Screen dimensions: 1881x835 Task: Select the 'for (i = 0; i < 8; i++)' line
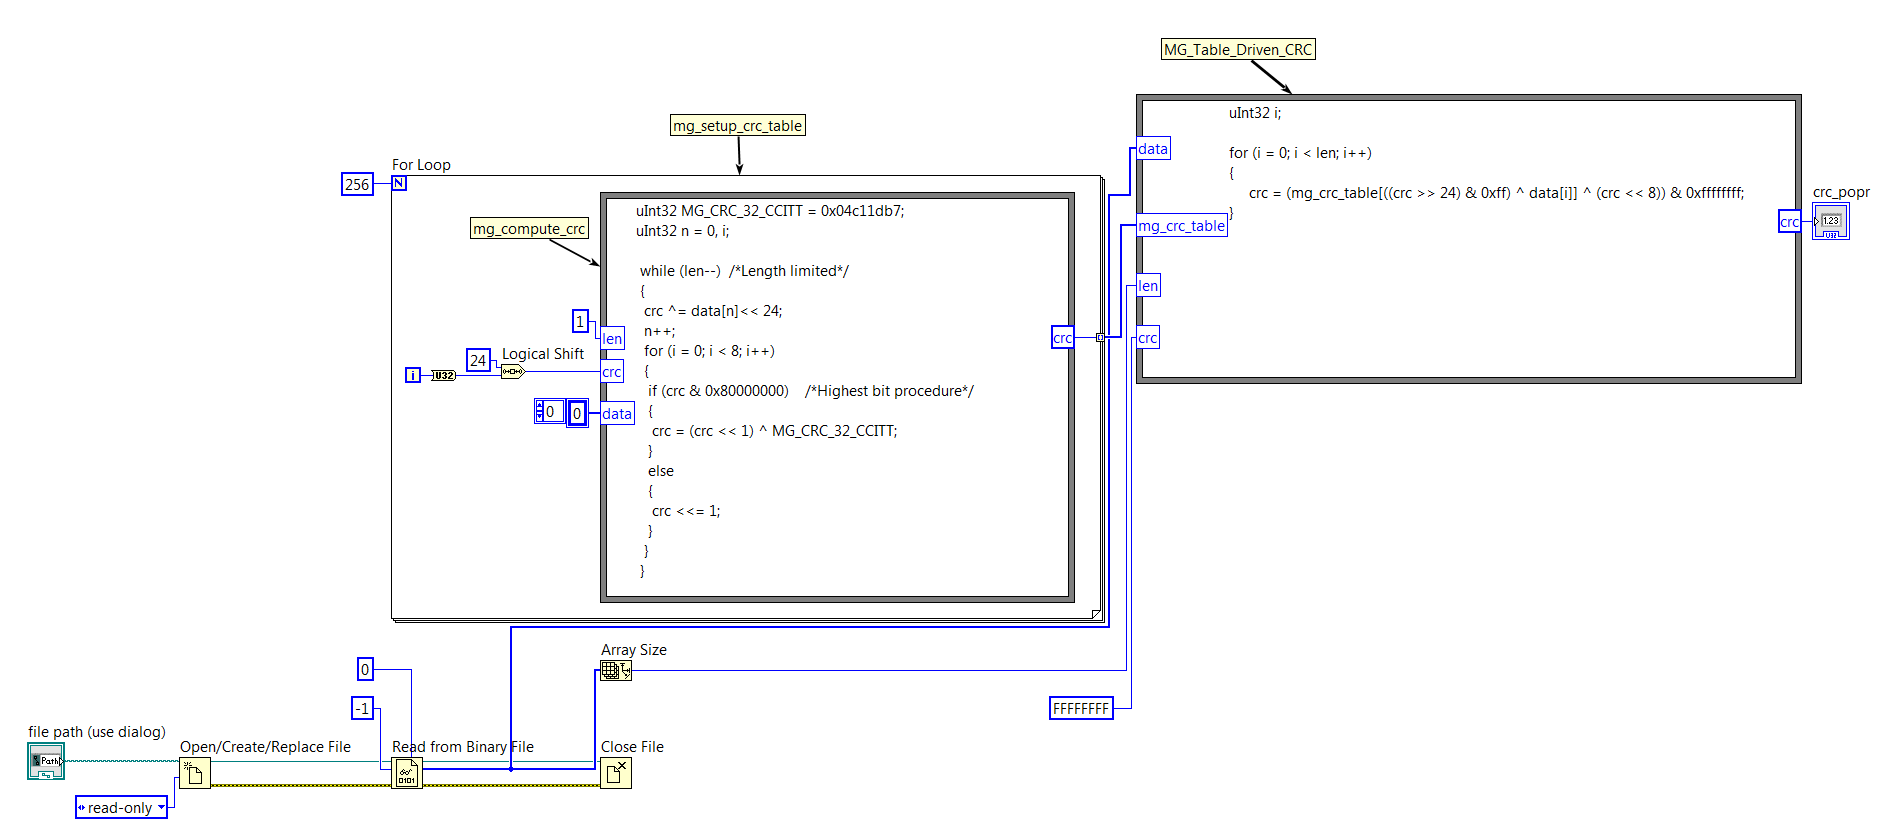tap(710, 351)
